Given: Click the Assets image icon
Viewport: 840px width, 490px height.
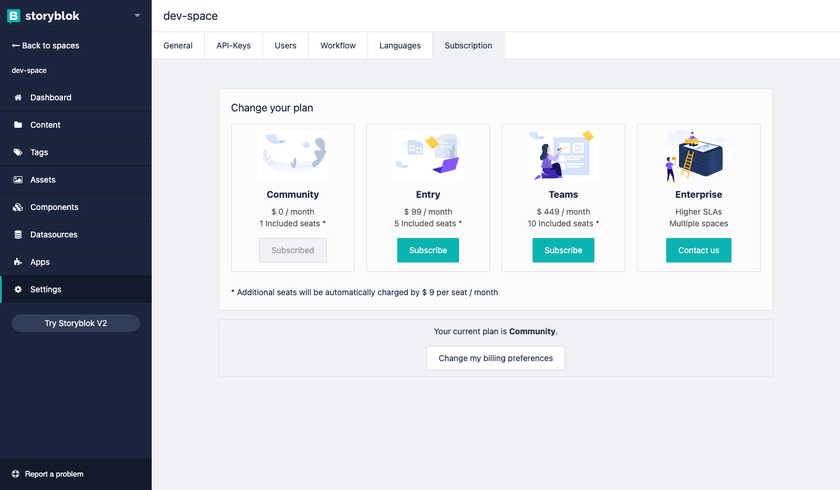Looking at the screenshot, I should click(x=18, y=180).
